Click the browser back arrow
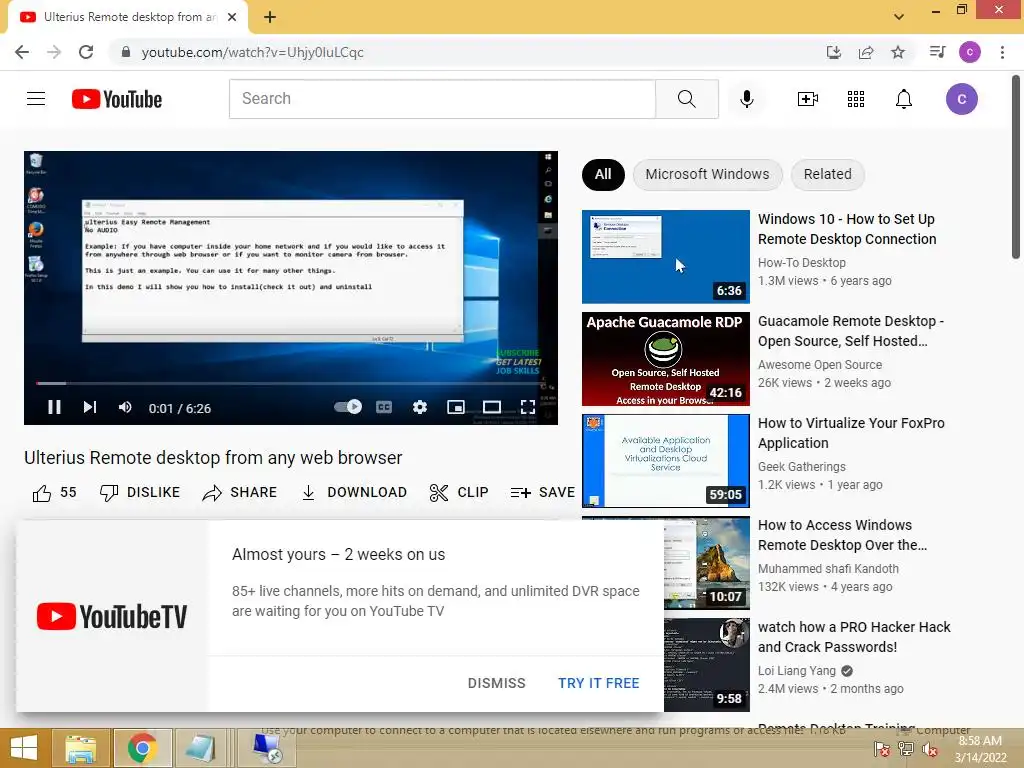This screenshot has width=1024, height=768. pos(22,52)
